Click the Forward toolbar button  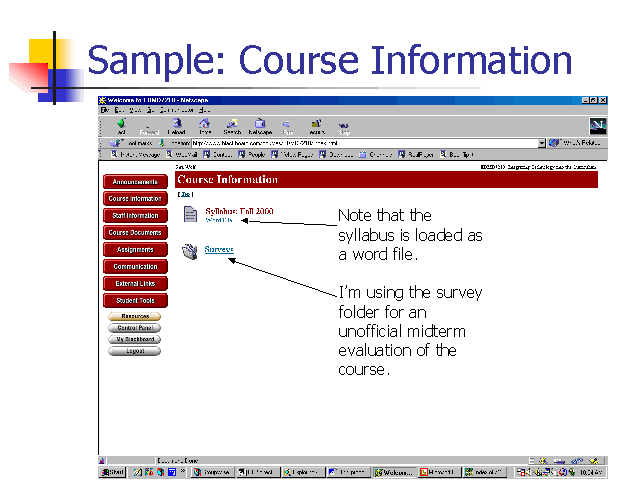149,129
